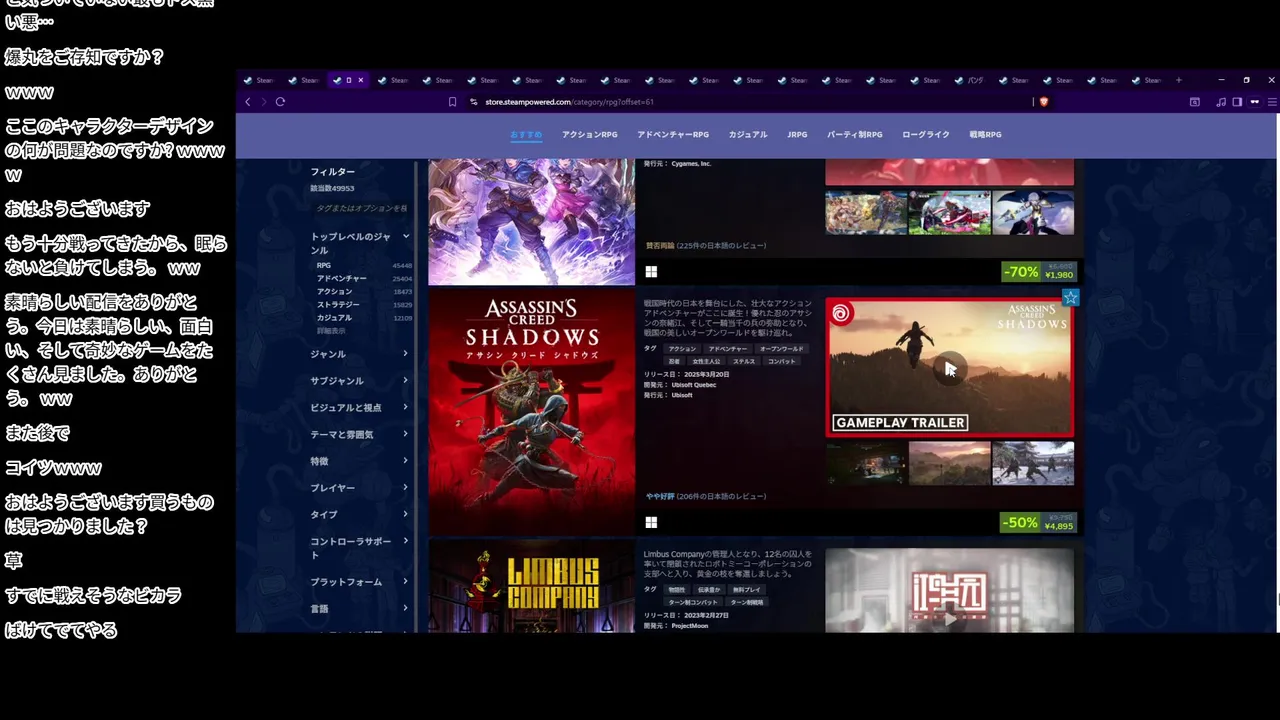The image size is (1280, 720).
Task: Click the filter tag search field
Action: coord(360,208)
